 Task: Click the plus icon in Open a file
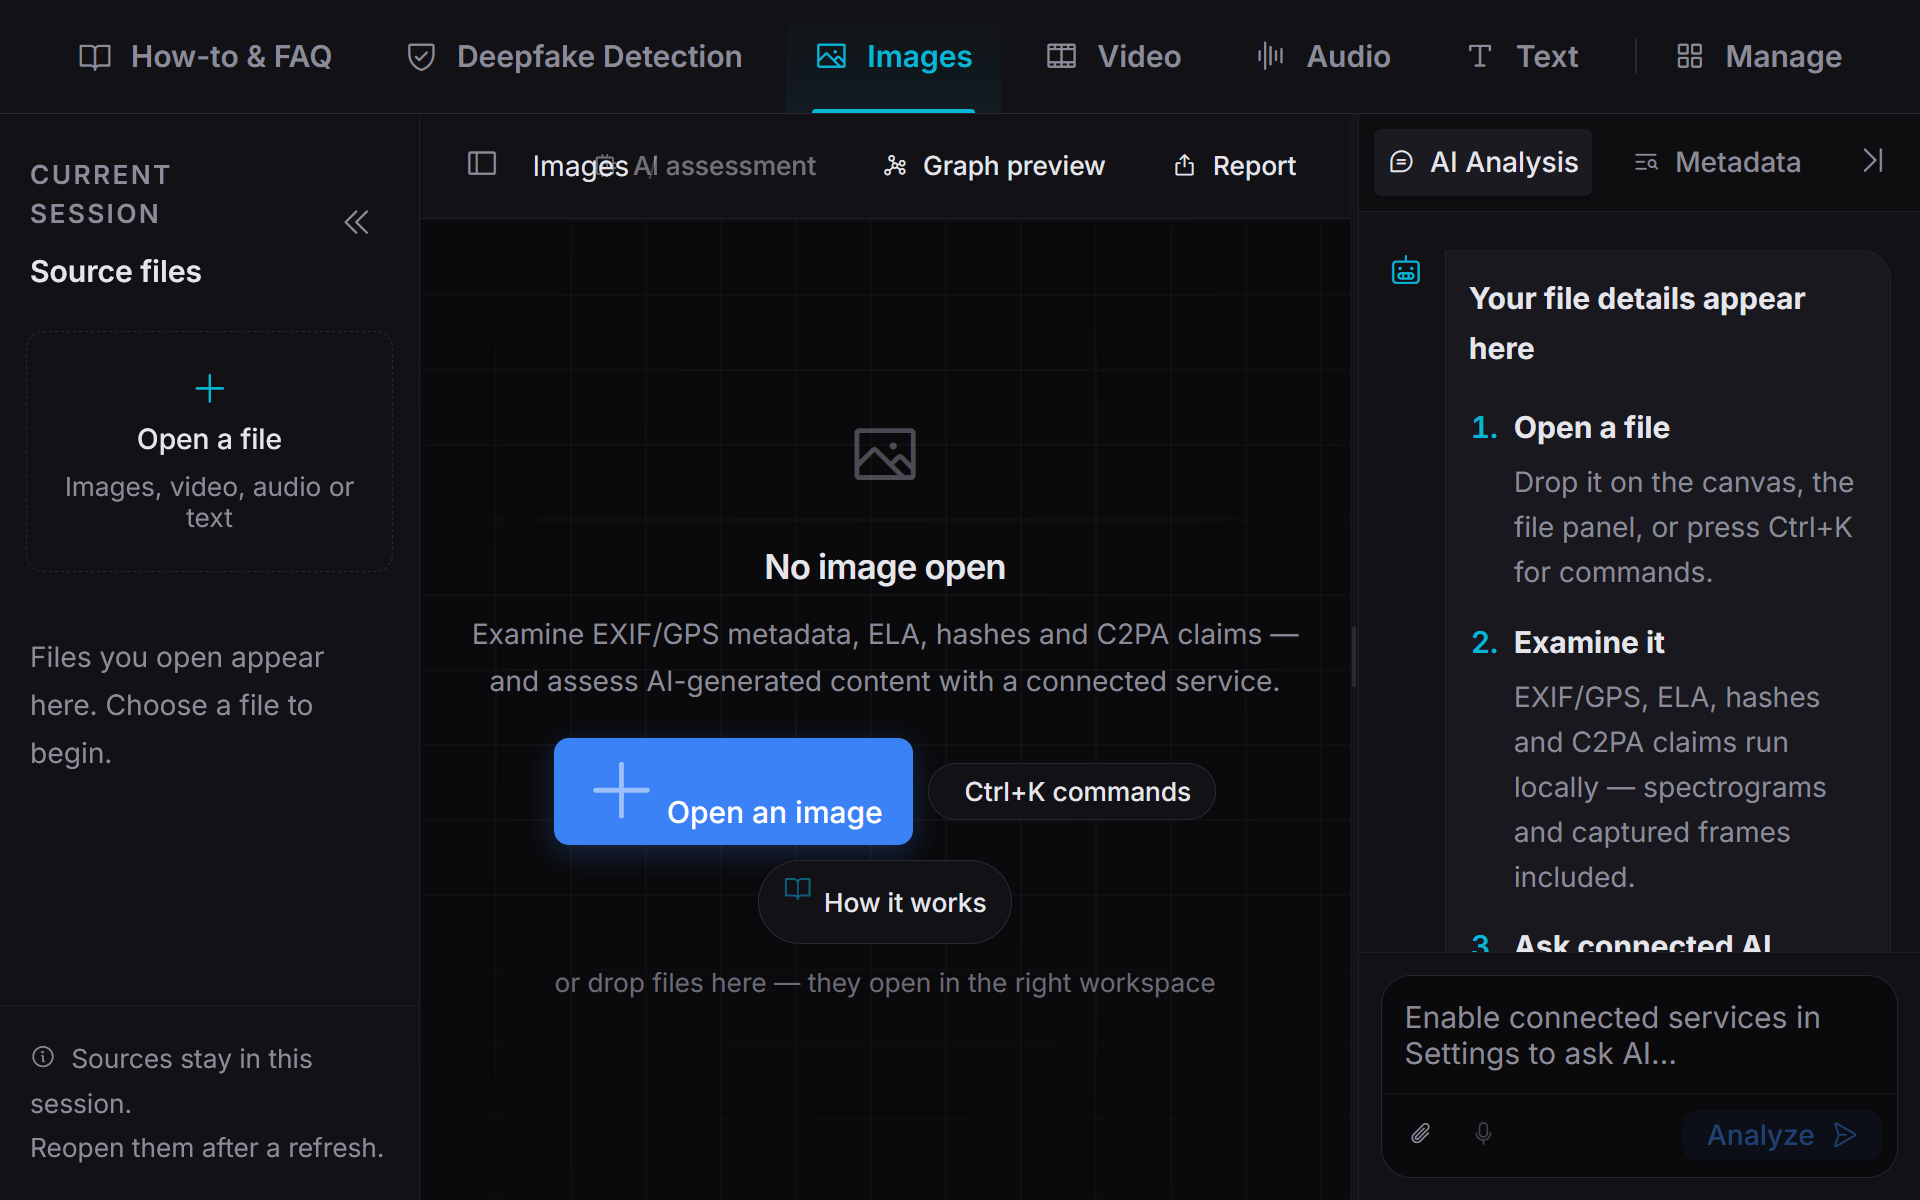[x=209, y=388]
